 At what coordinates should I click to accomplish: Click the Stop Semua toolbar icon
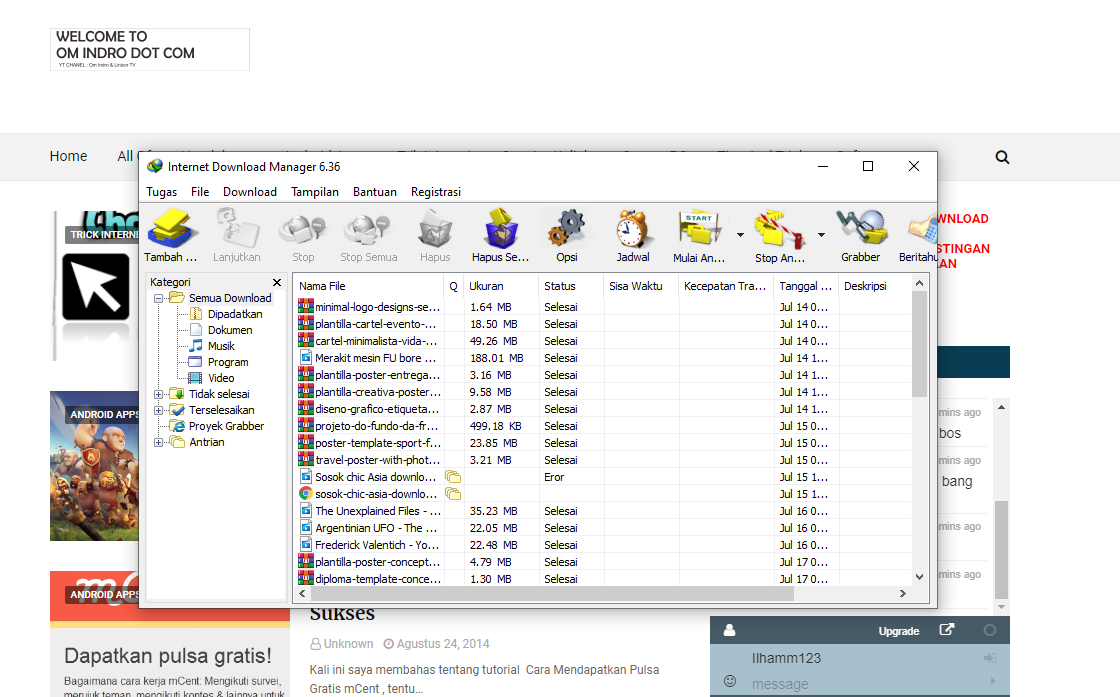coord(369,236)
